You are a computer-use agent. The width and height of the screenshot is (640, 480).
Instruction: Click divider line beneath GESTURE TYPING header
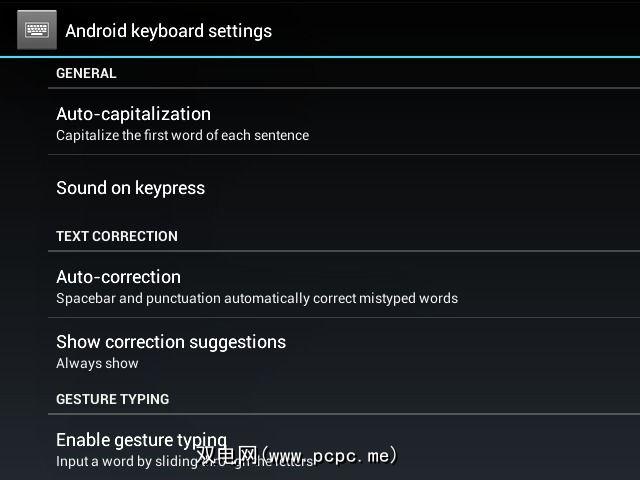pos(344,414)
